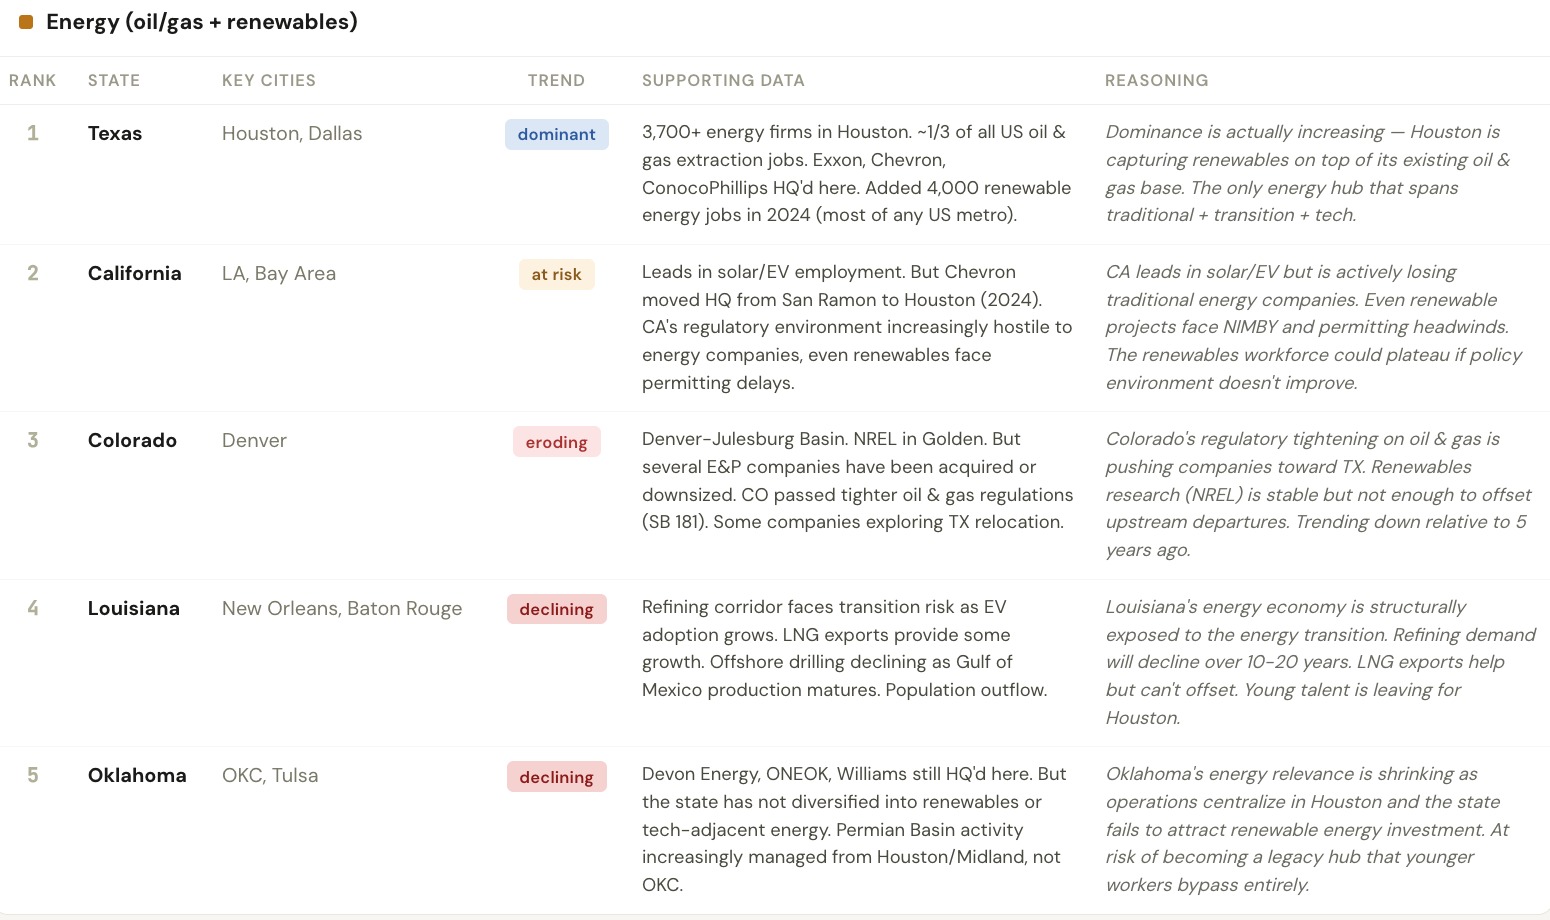The image size is (1550, 920).
Task: Click 'Houston, Dallas' key cities cell
Action: pos(292,134)
